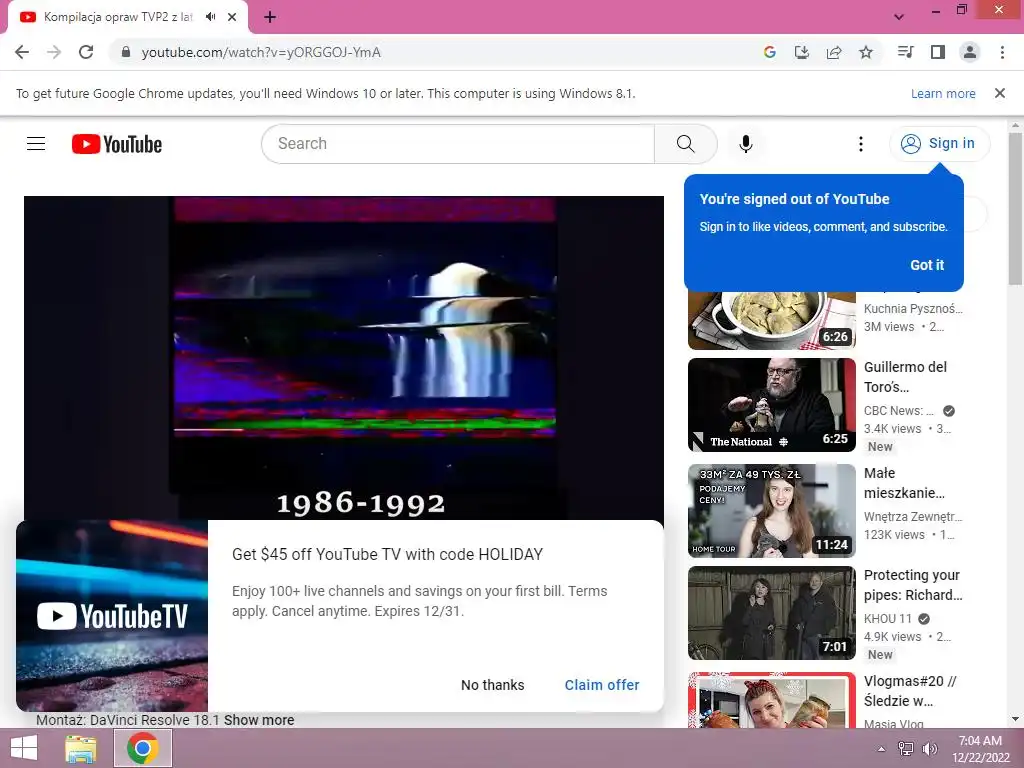Image resolution: width=1024 pixels, height=768 pixels.
Task: Open media controls in toolbar
Action: (905, 52)
